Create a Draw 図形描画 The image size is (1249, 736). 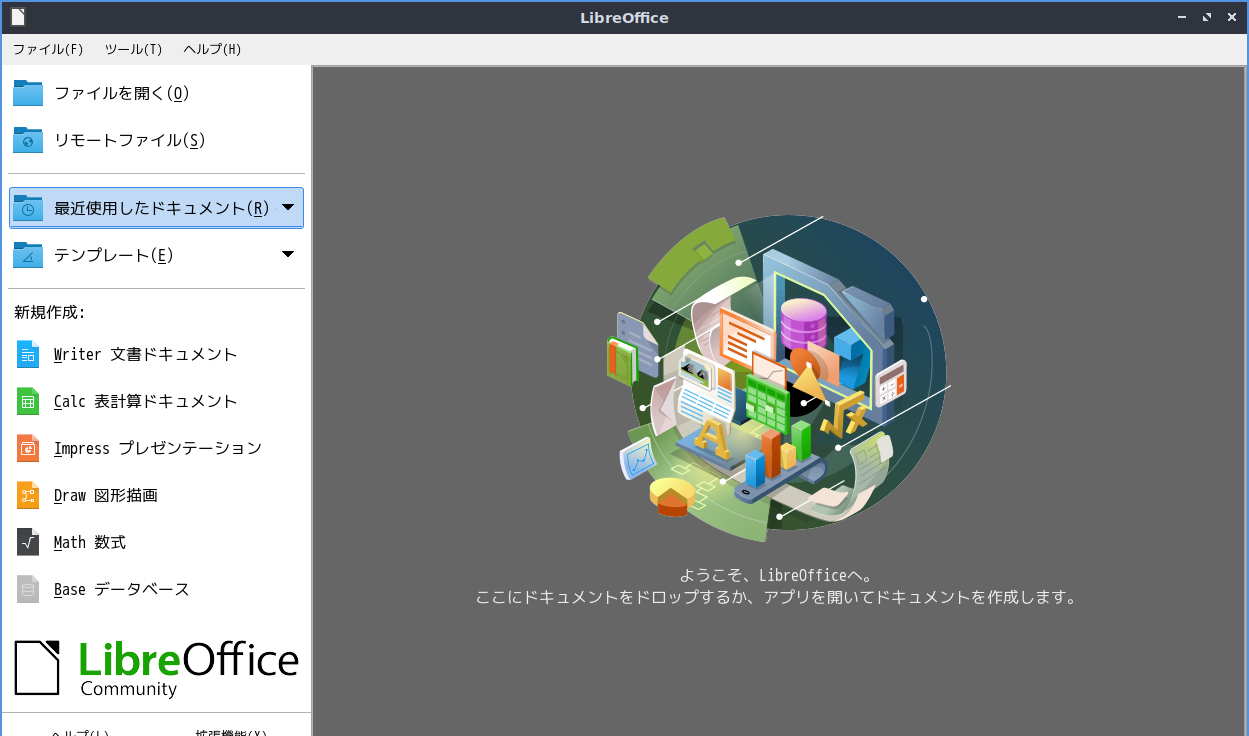156,495
